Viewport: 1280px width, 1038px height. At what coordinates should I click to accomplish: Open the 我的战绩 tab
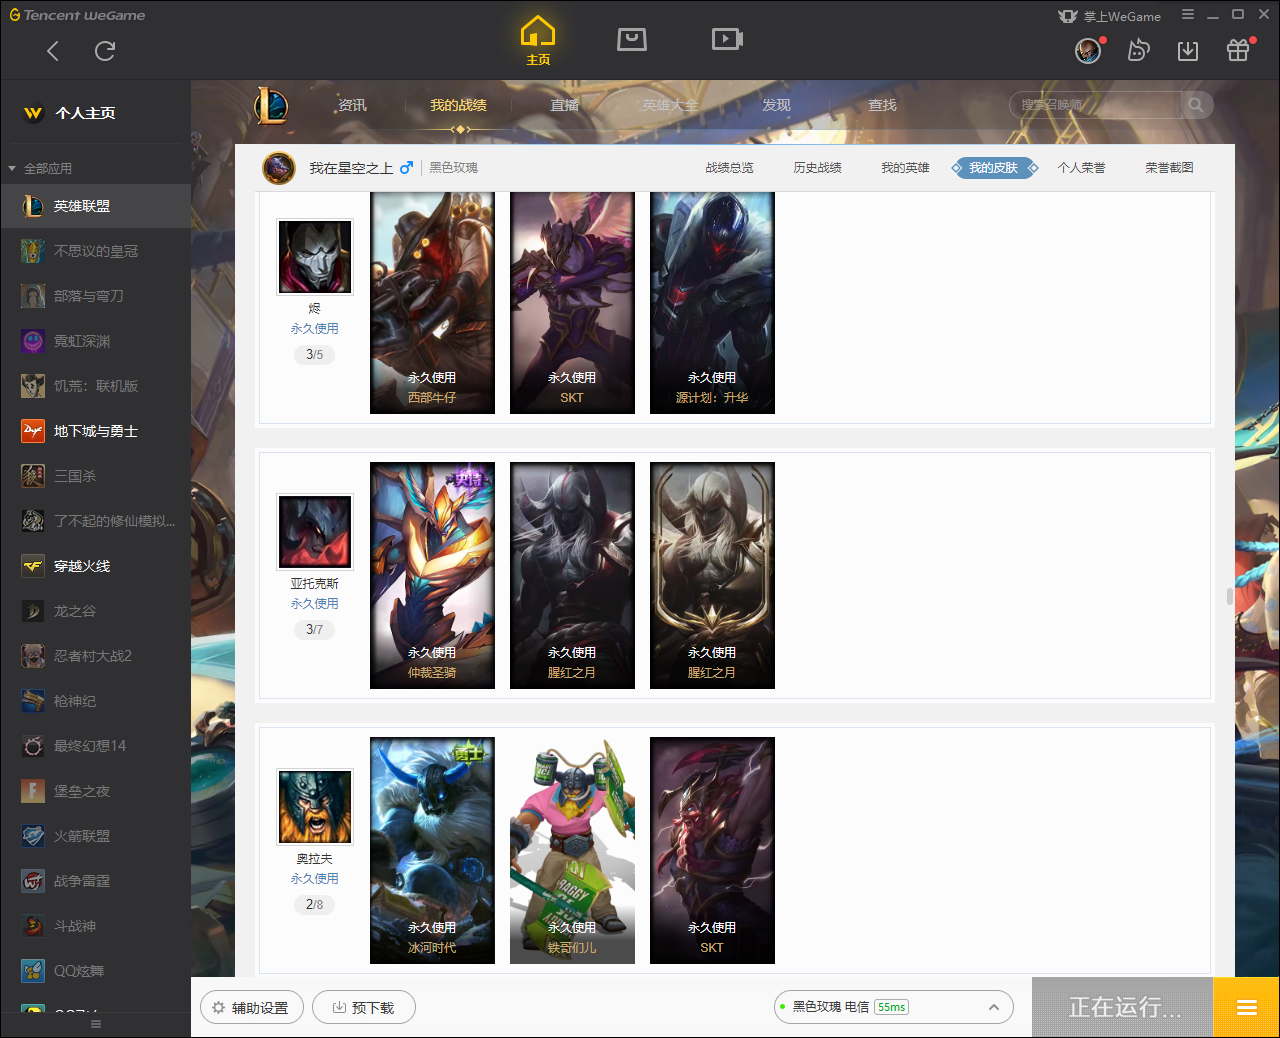click(x=458, y=105)
